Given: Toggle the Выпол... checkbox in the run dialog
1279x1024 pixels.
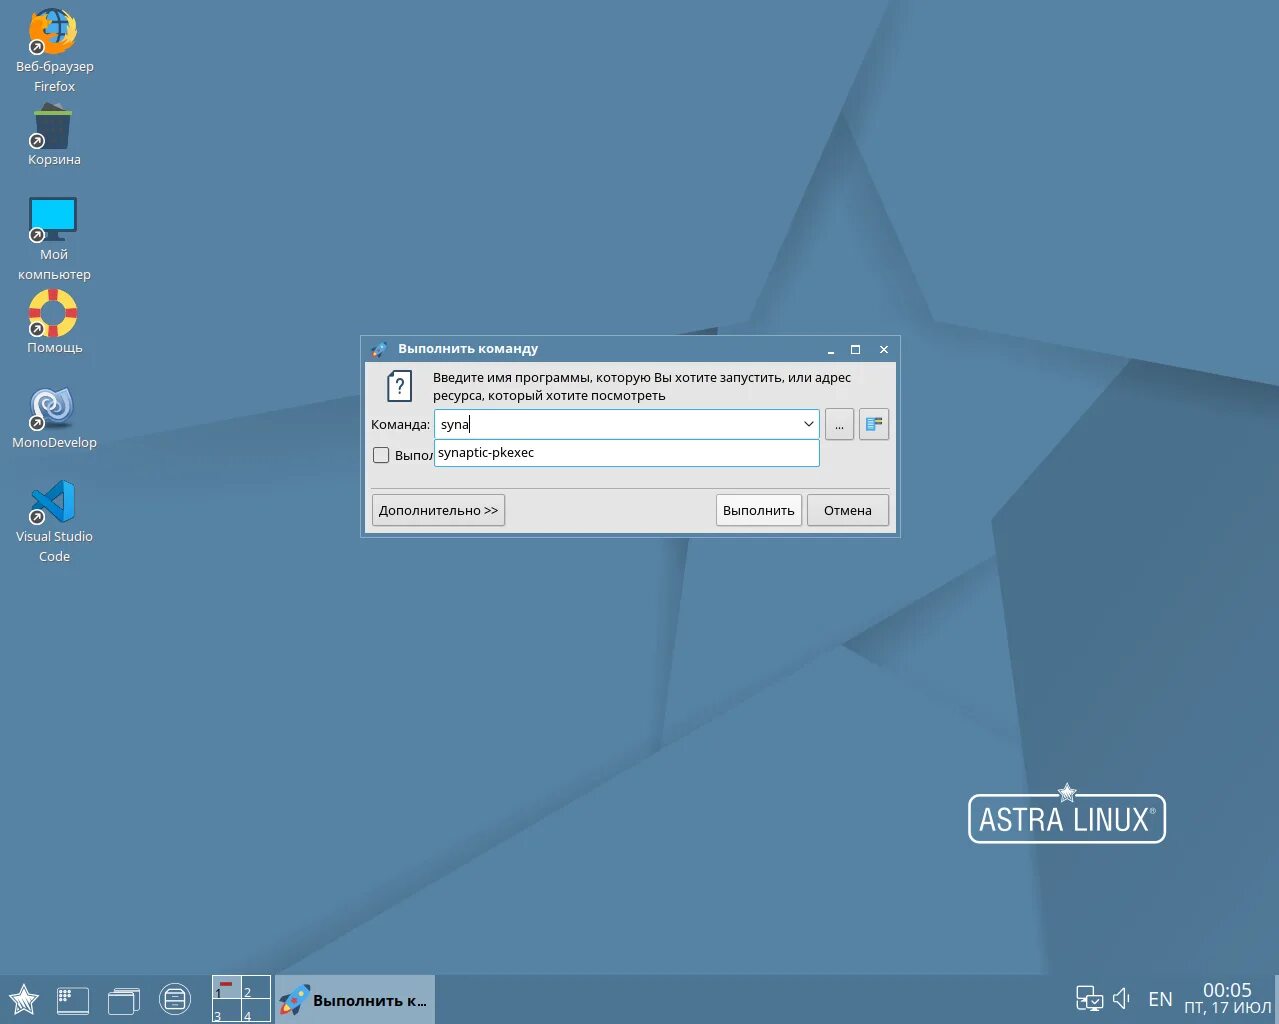Looking at the screenshot, I should pyautogui.click(x=381, y=455).
